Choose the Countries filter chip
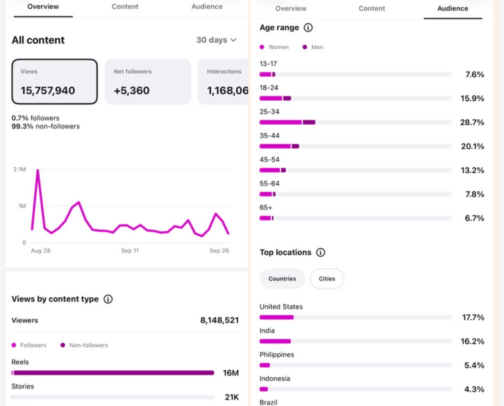 282,279
